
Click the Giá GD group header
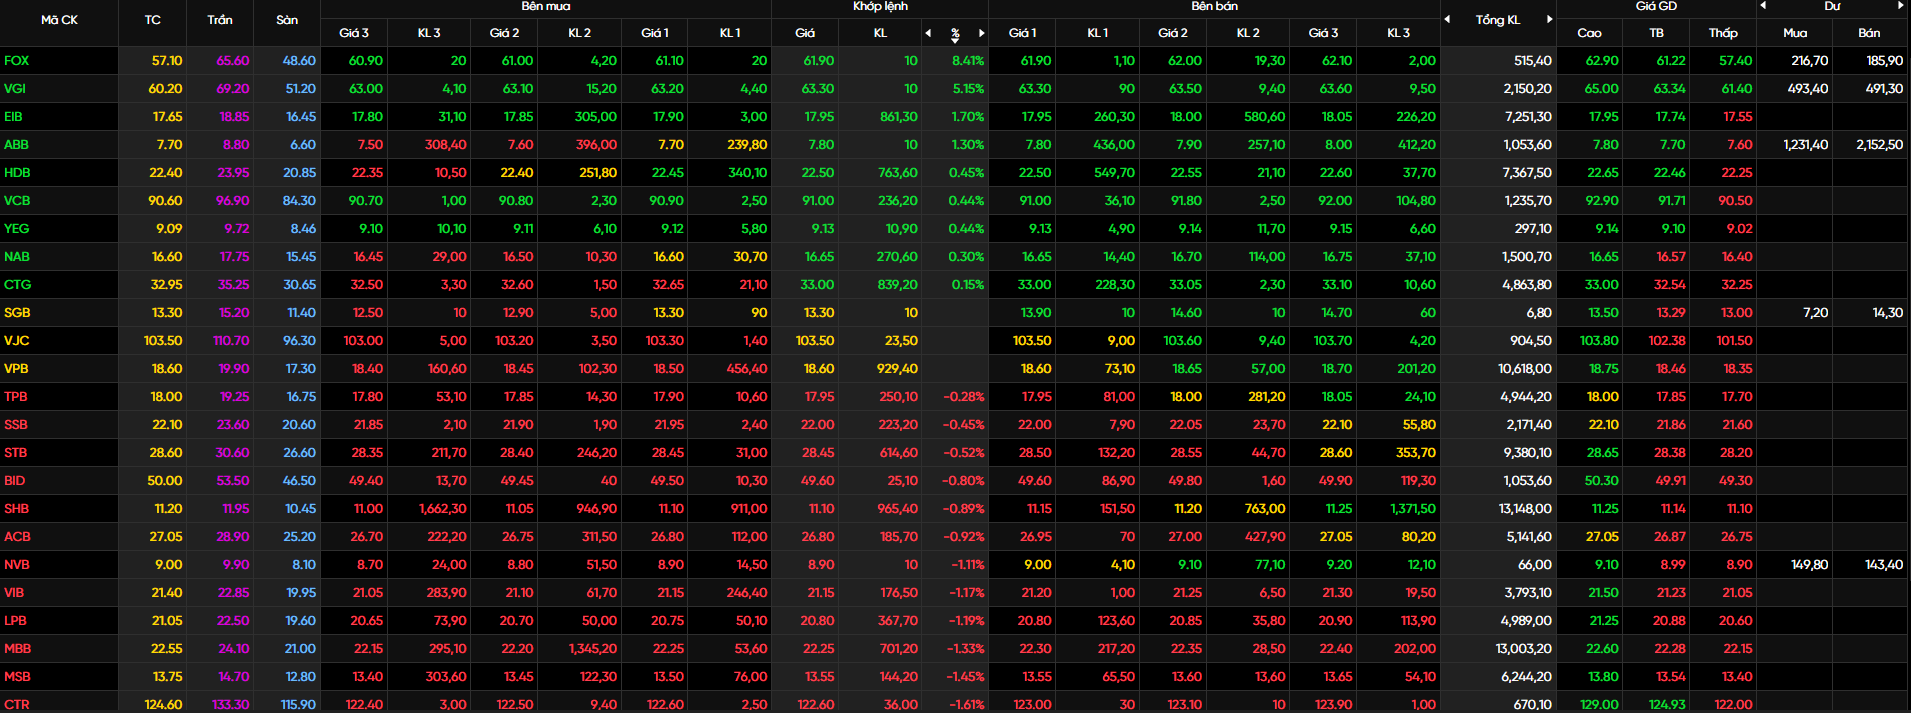(x=1656, y=6)
